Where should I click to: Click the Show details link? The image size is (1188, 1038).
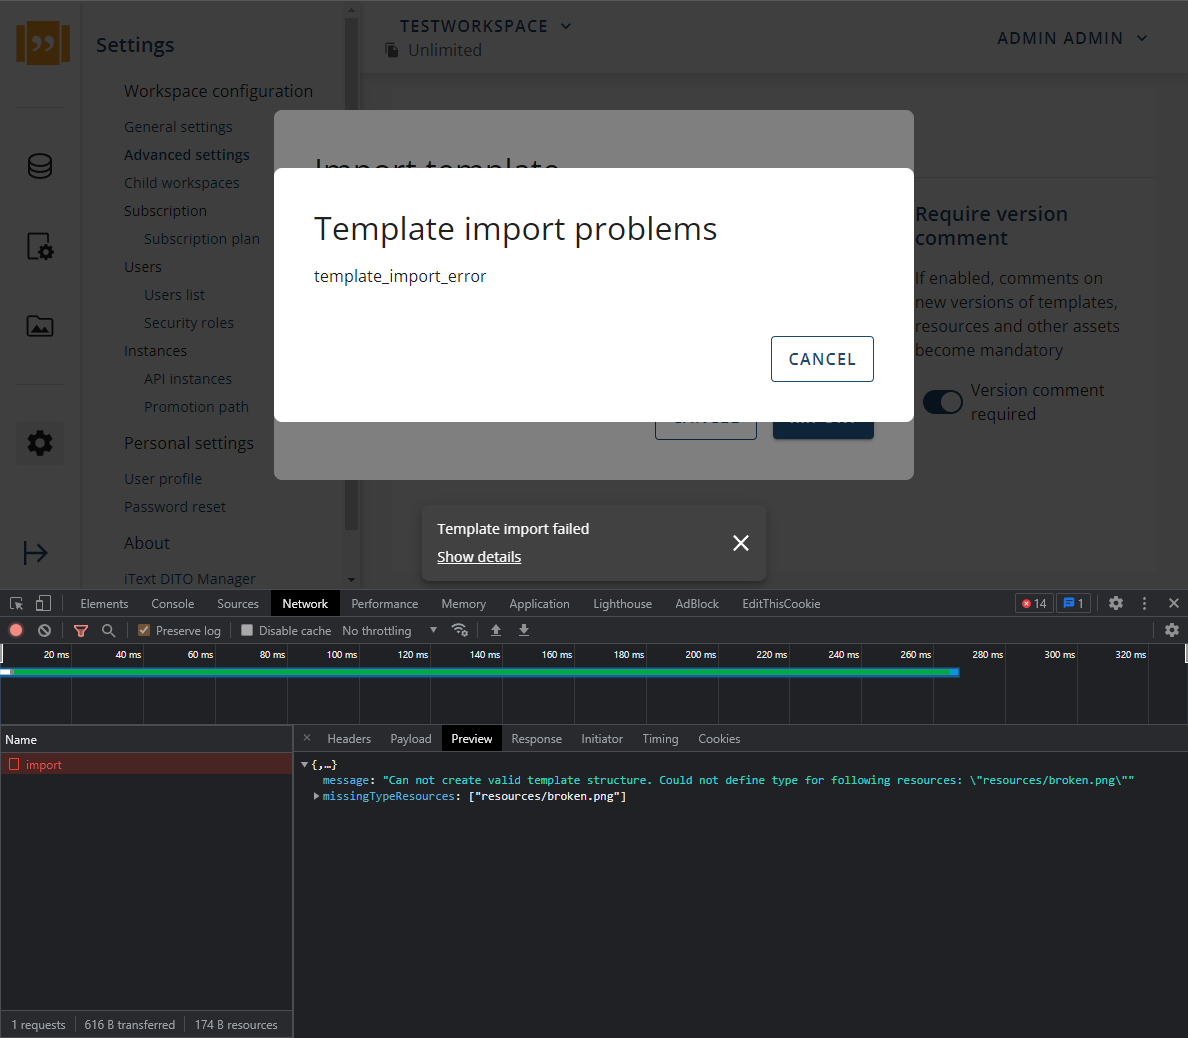[479, 557]
